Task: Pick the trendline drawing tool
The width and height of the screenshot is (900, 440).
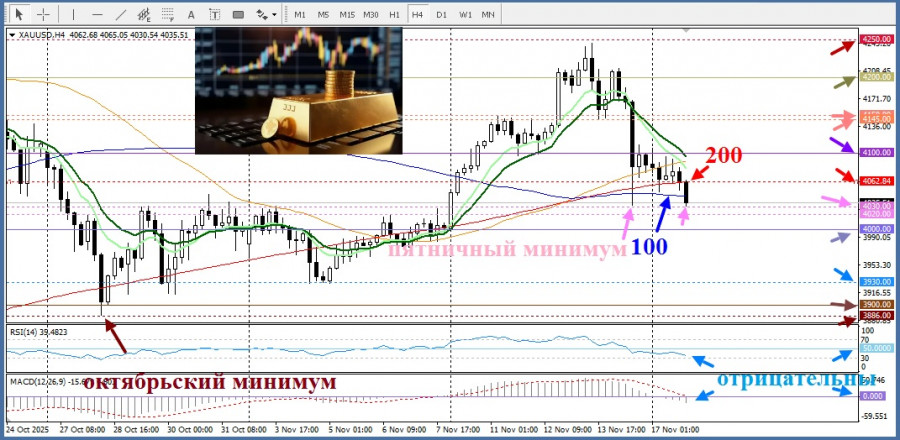Action: click(121, 15)
